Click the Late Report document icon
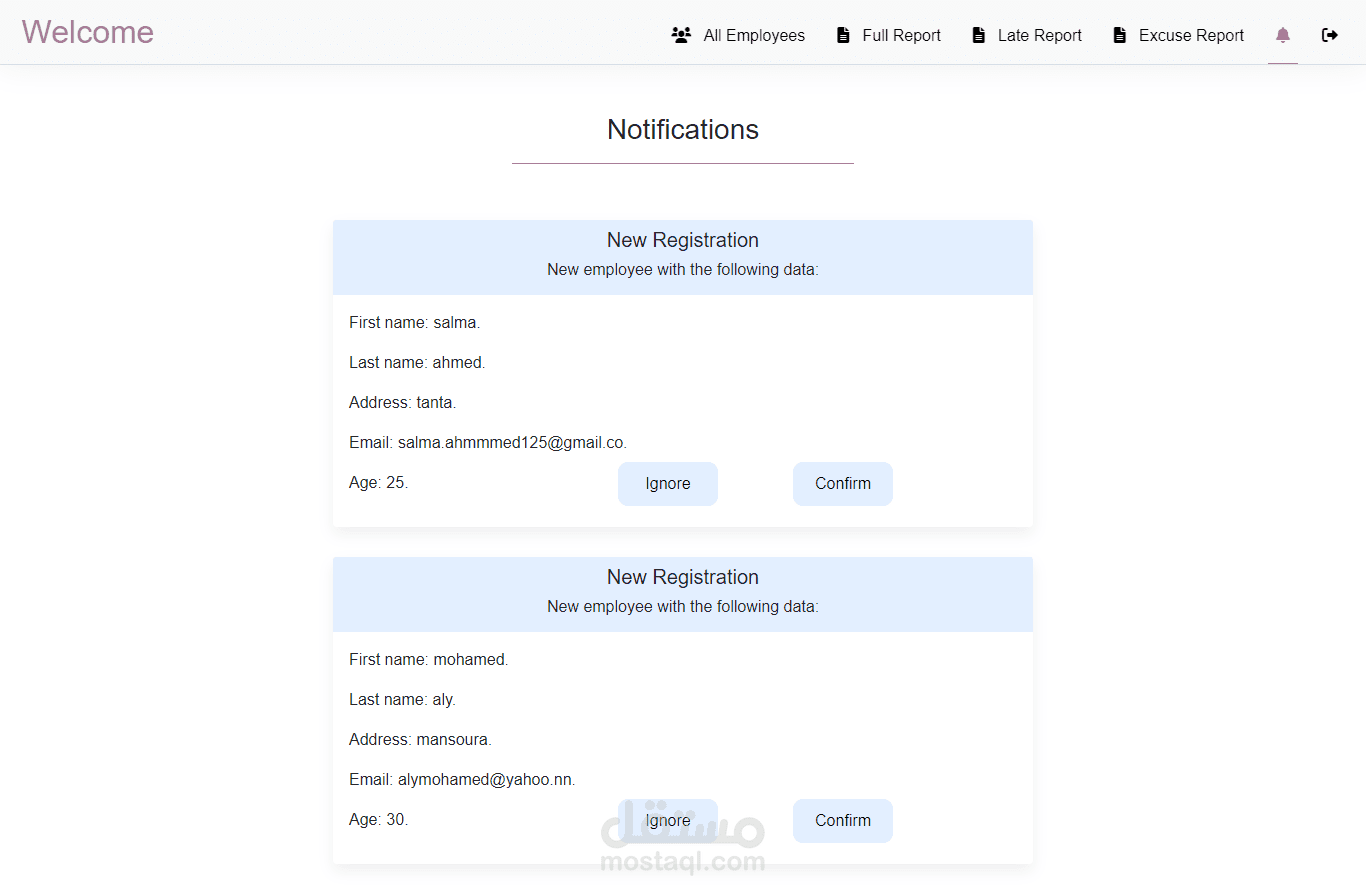The width and height of the screenshot is (1366, 894). [979, 35]
